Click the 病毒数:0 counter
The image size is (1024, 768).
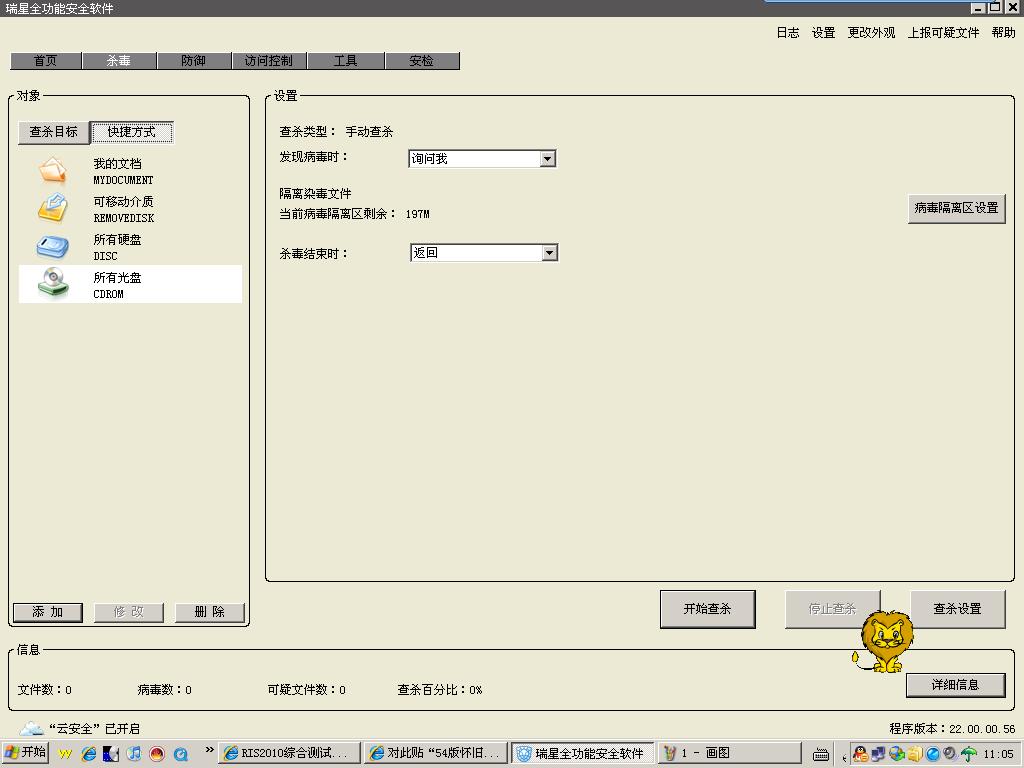tap(165, 690)
